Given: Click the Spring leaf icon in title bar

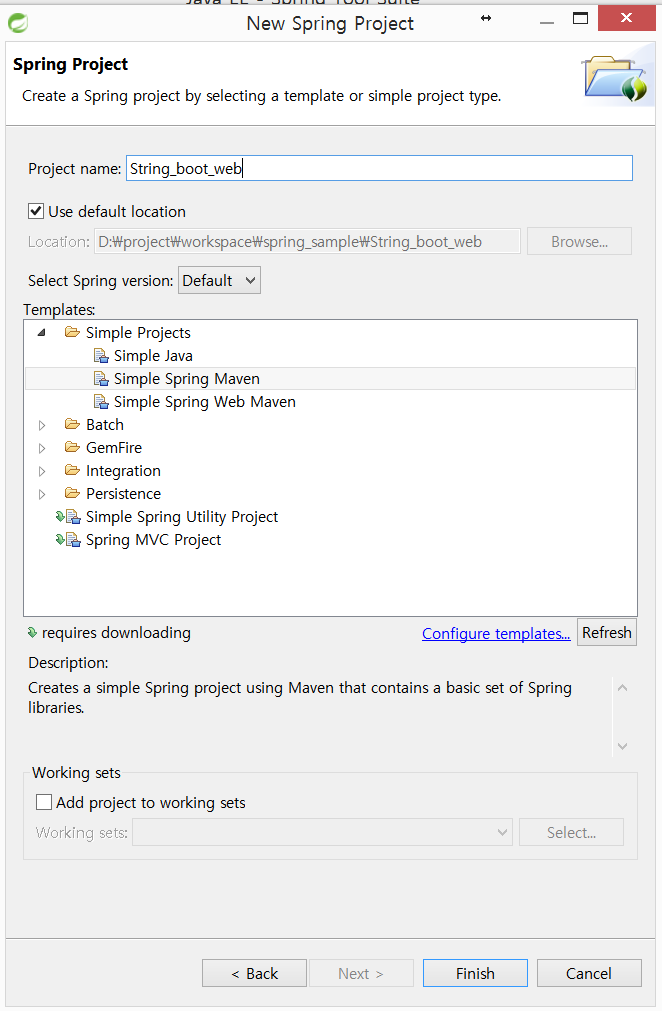Looking at the screenshot, I should [18, 23].
